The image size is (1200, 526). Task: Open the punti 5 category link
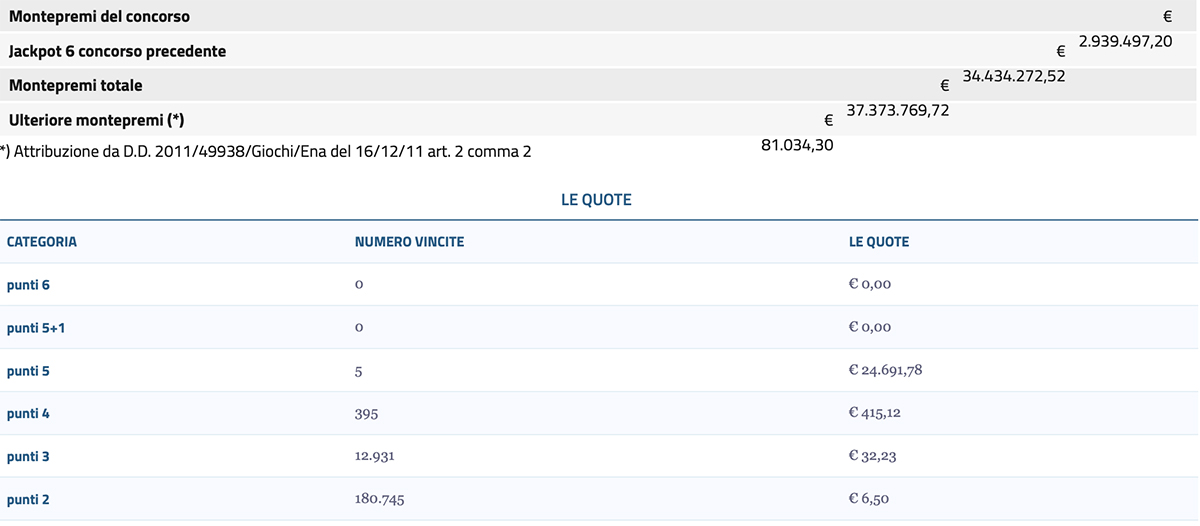28,371
